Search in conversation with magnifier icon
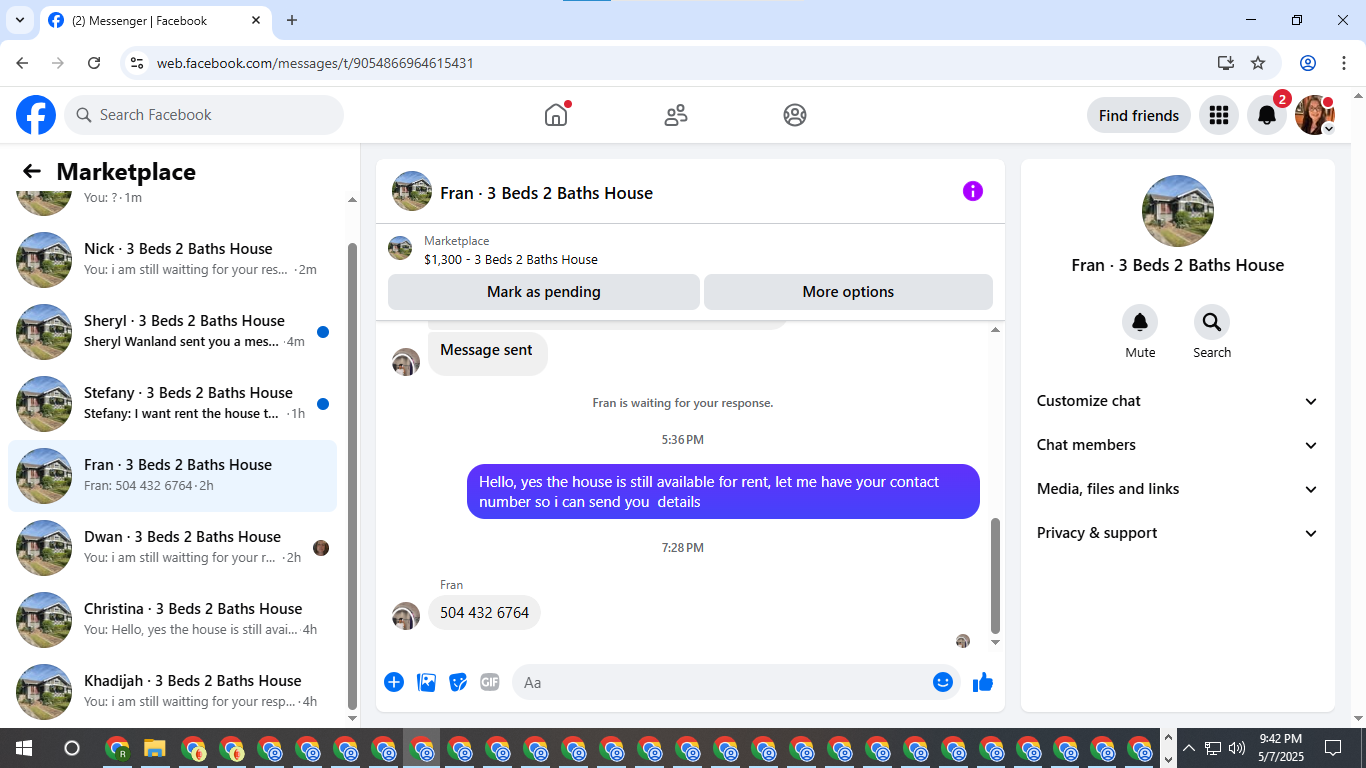Image resolution: width=1366 pixels, height=768 pixels. [1212, 322]
